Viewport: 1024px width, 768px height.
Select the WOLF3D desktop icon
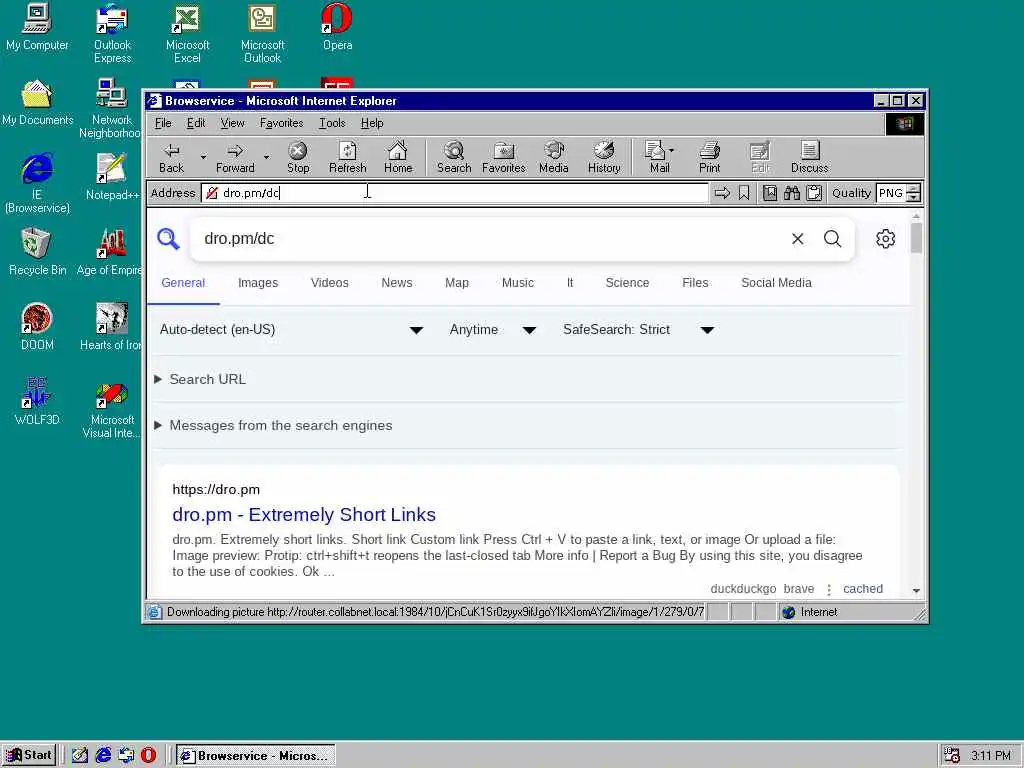[37, 402]
